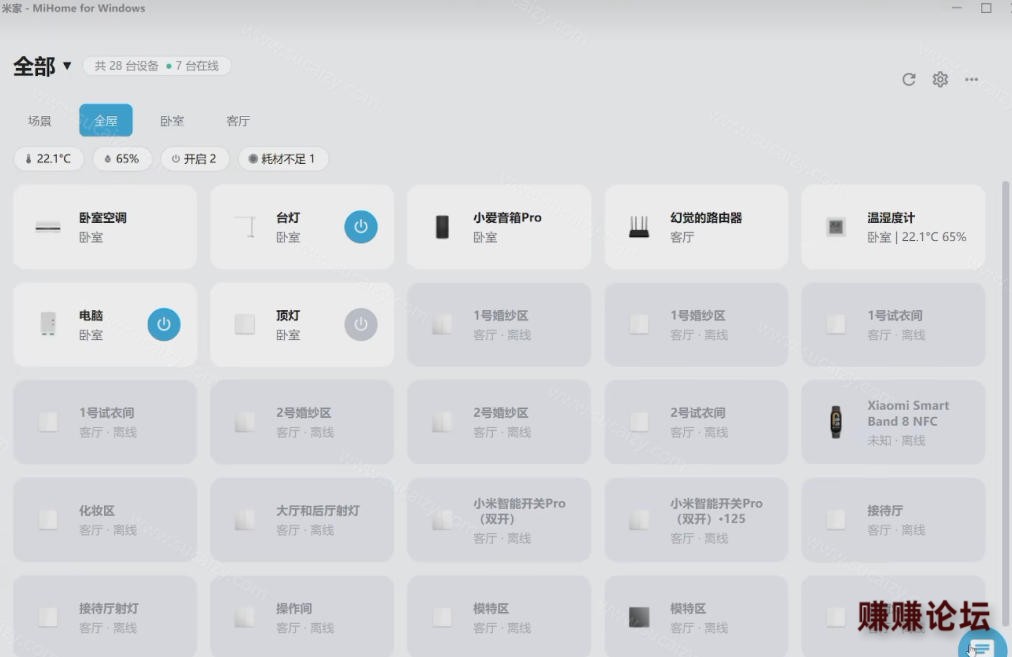Select the speaker icon for 小爱音箱Pro
This screenshot has height=657, width=1012.
442,227
